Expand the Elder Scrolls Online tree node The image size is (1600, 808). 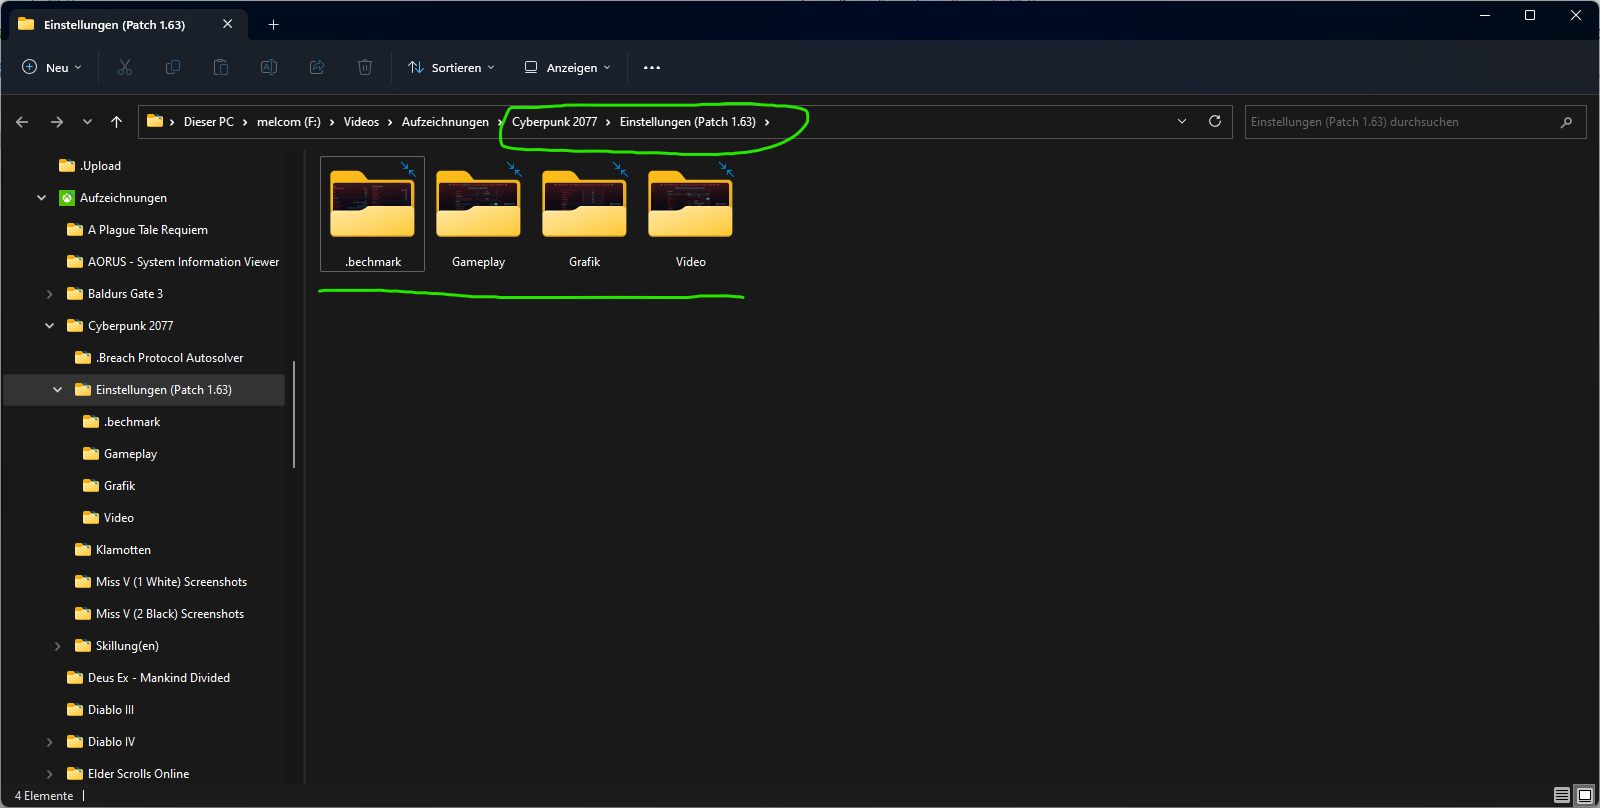[x=50, y=774]
